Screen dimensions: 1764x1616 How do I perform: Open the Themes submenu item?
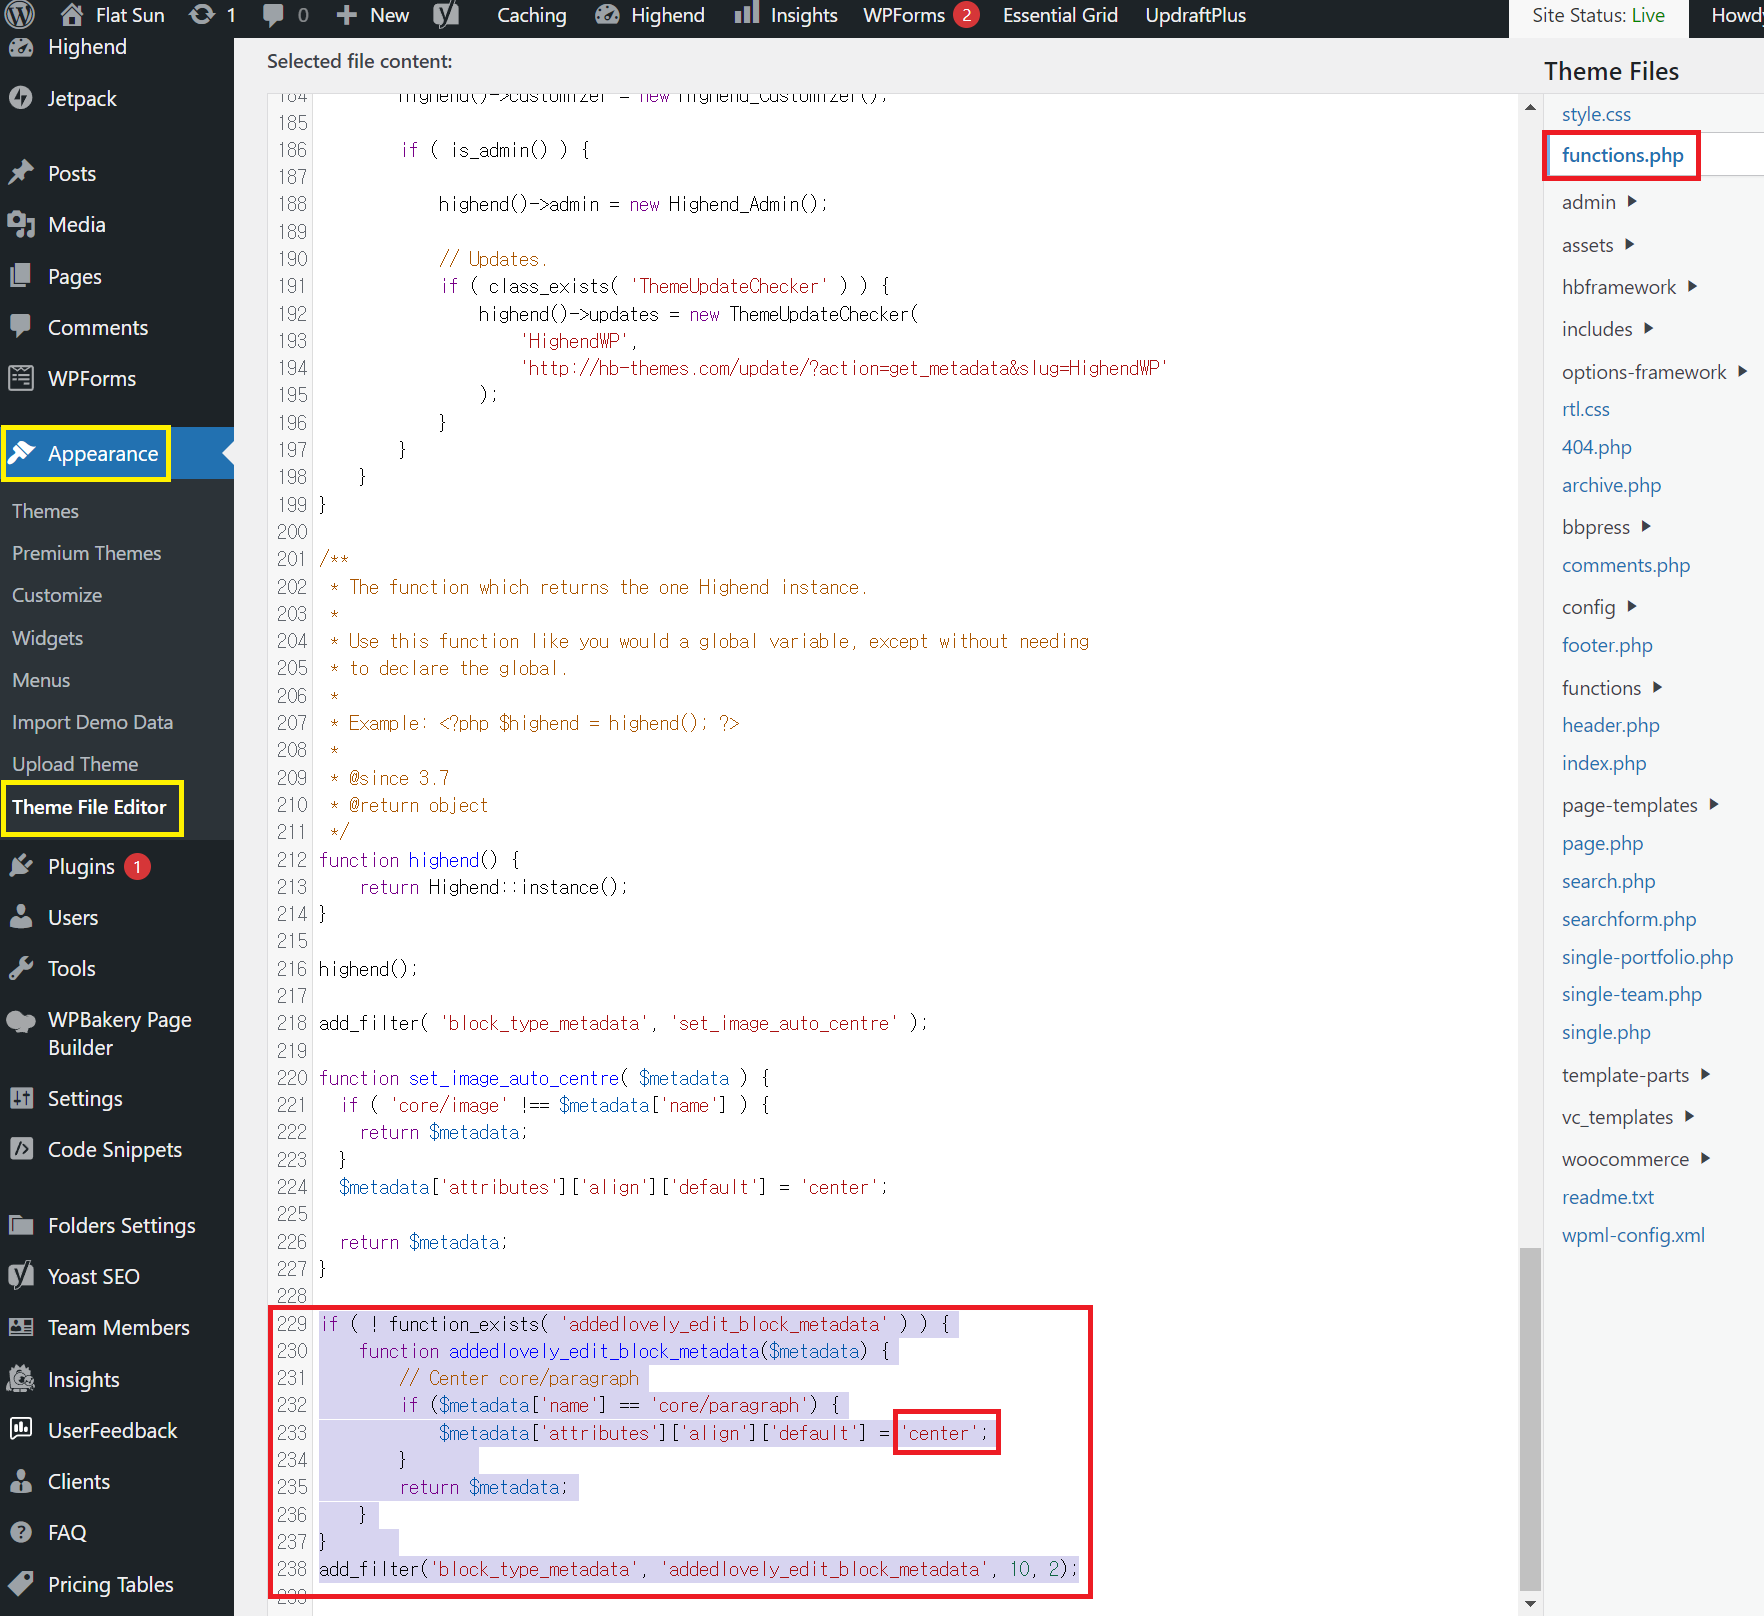tap(45, 511)
